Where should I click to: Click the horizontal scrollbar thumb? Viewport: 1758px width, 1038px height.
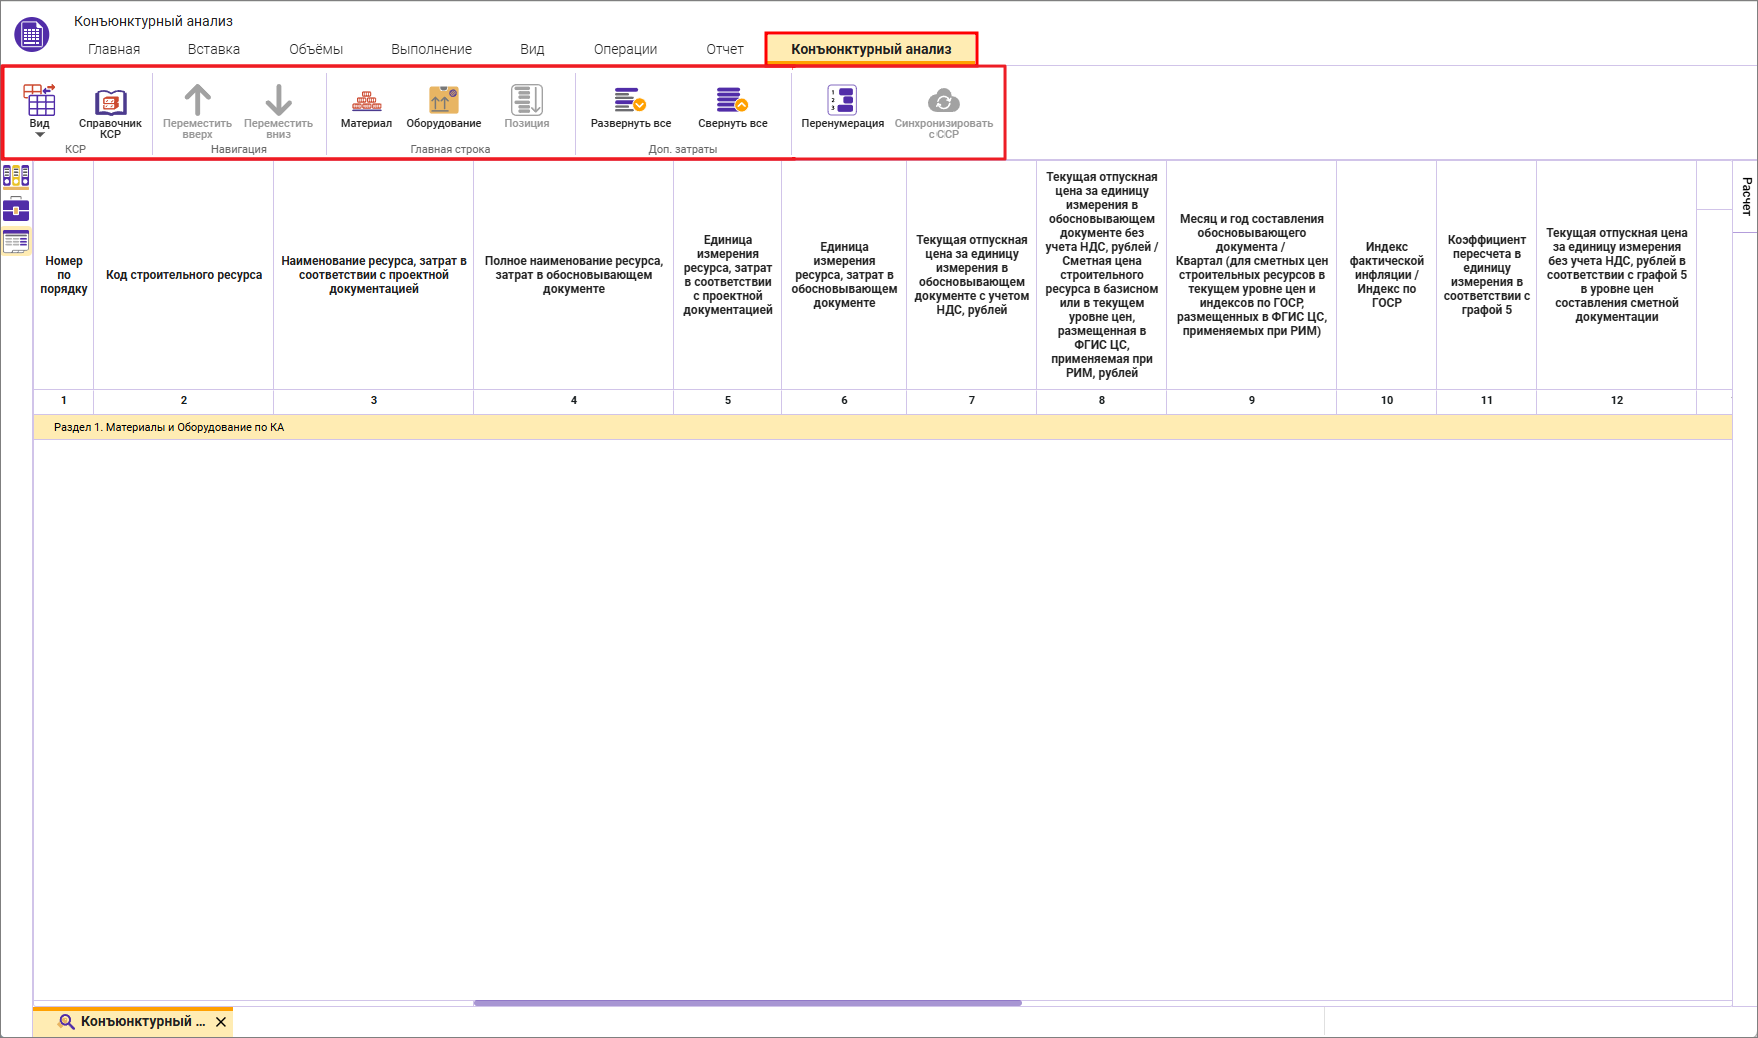click(x=747, y=1003)
